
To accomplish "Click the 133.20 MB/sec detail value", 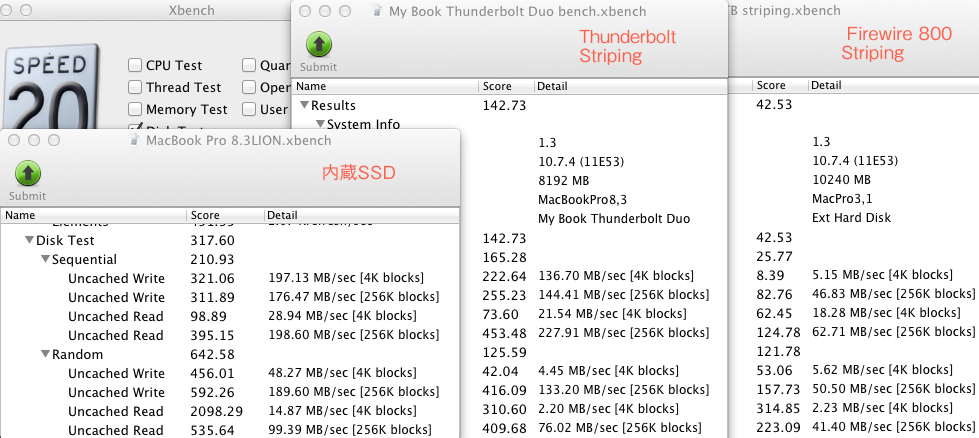I will coord(623,389).
